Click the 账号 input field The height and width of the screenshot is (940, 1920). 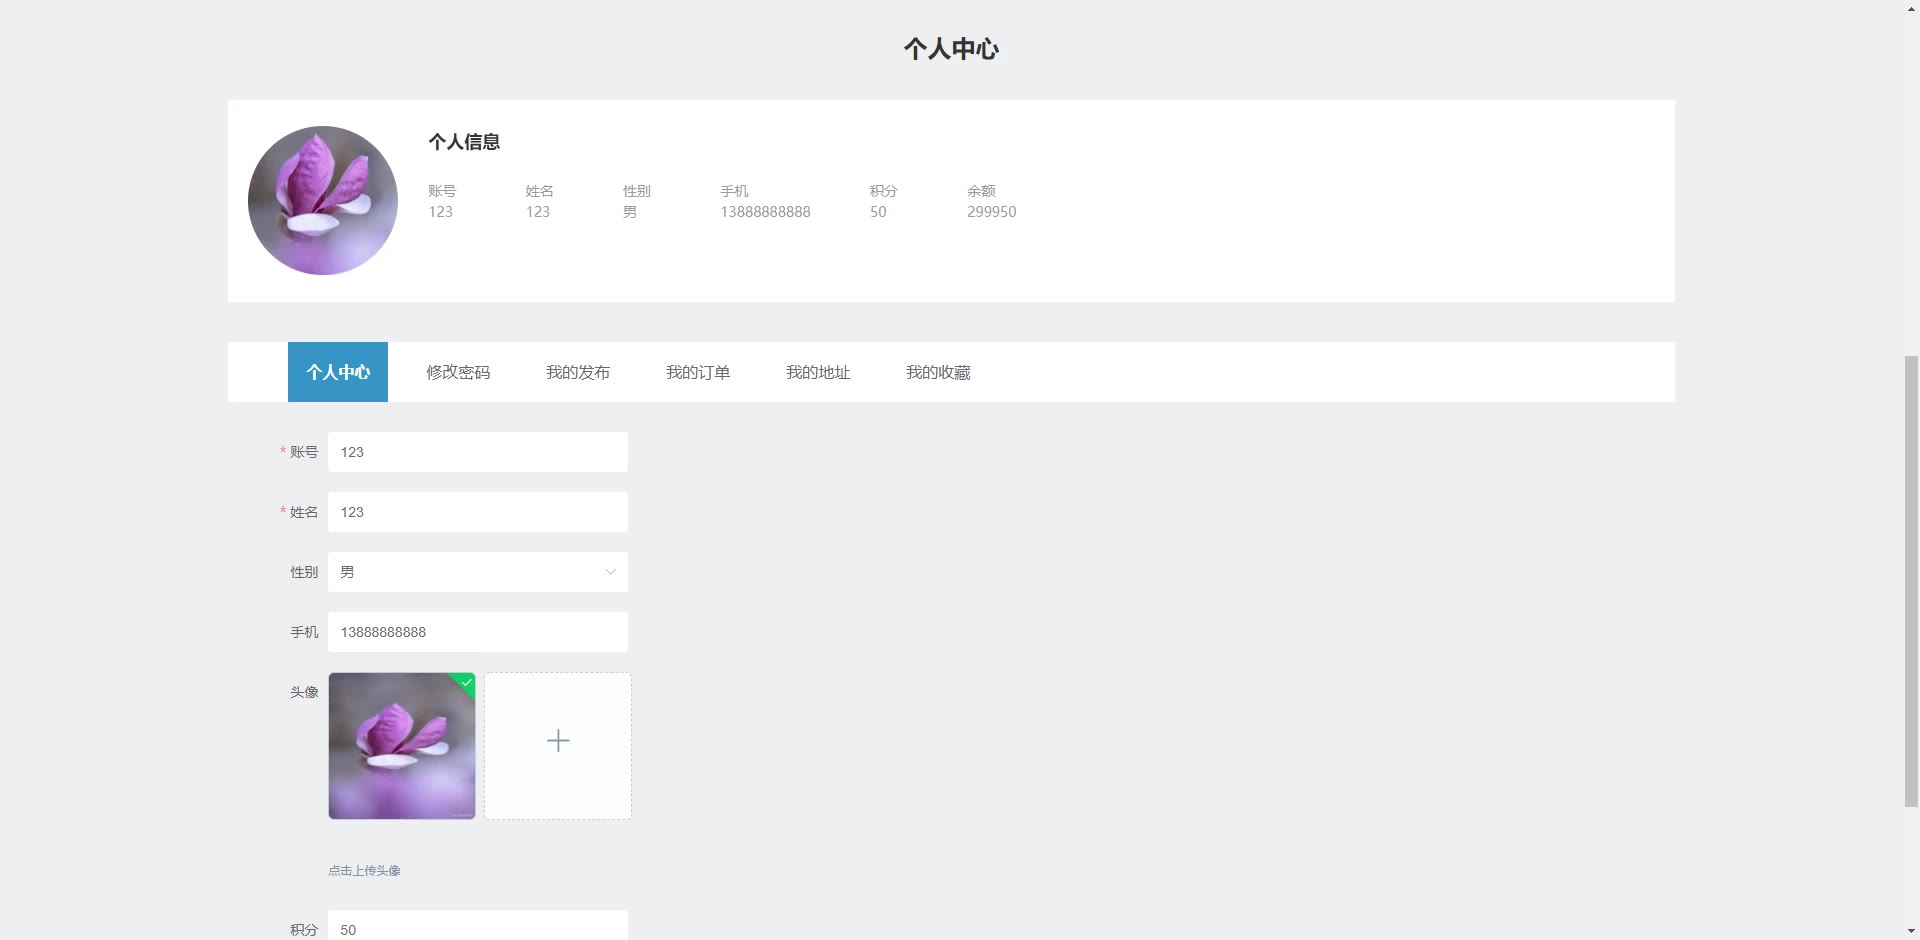tap(478, 452)
